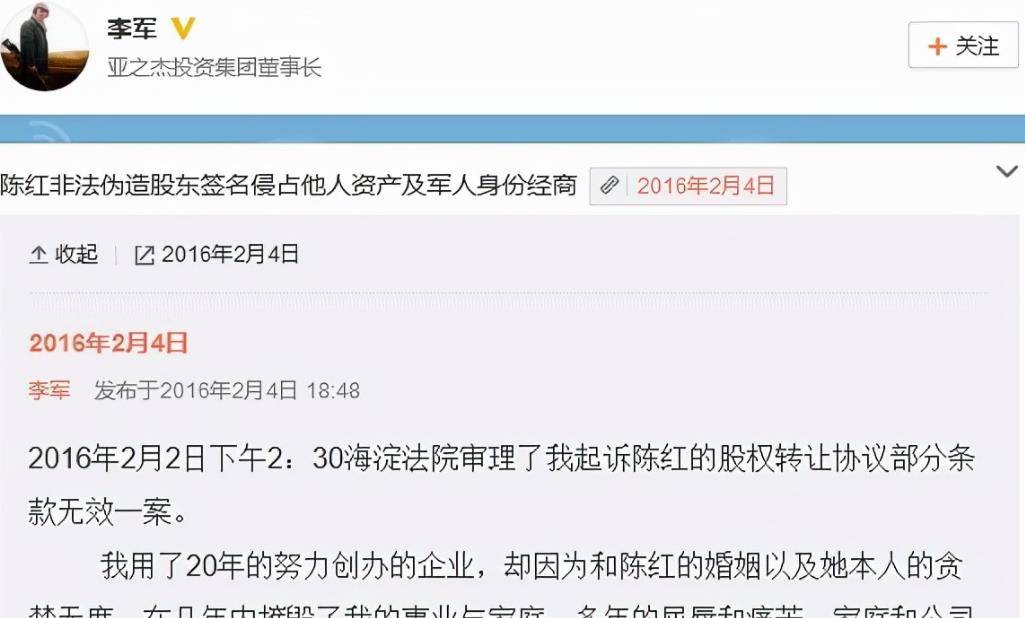This screenshot has width=1025, height=618.
Task: Click the post headline about 陈红
Action: point(288,186)
